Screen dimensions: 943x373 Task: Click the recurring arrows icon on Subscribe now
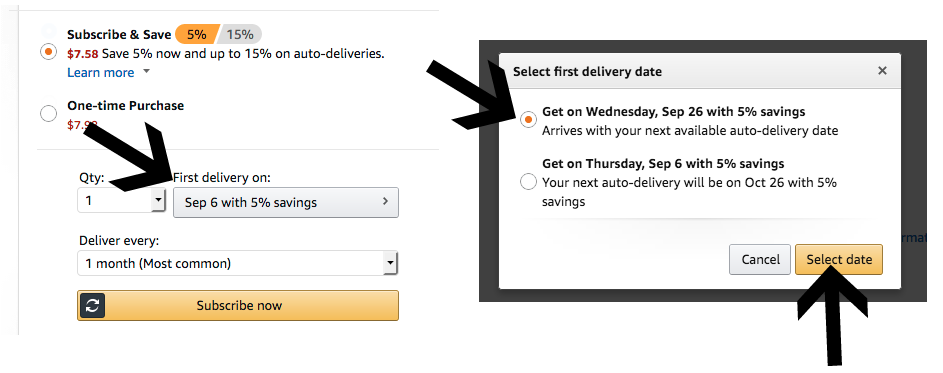click(92, 305)
